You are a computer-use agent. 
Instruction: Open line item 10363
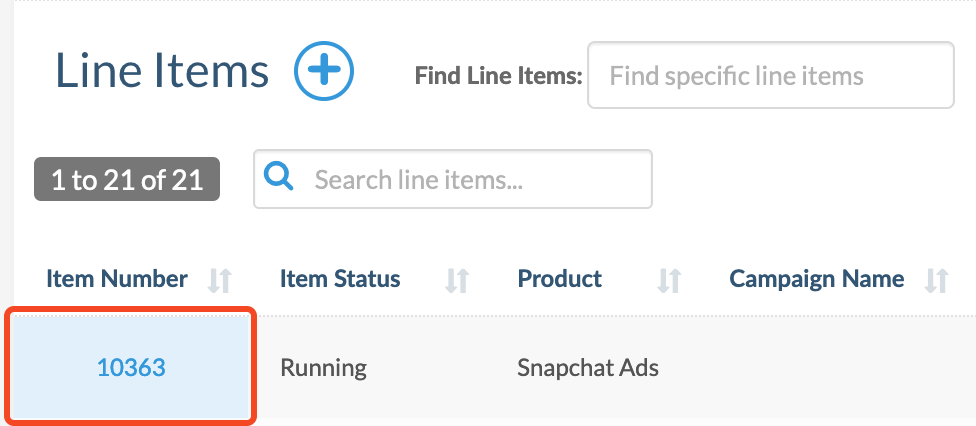[x=131, y=367]
